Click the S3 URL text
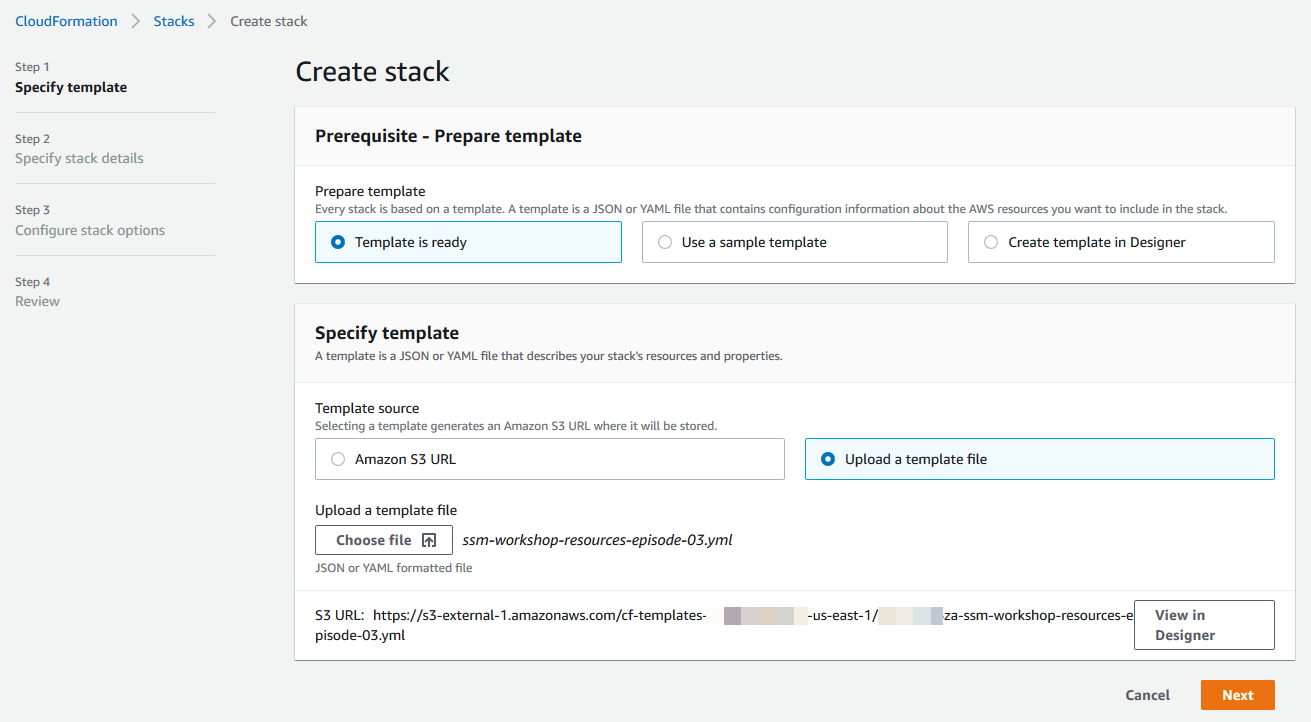The width and height of the screenshot is (1311, 722). tap(724, 625)
